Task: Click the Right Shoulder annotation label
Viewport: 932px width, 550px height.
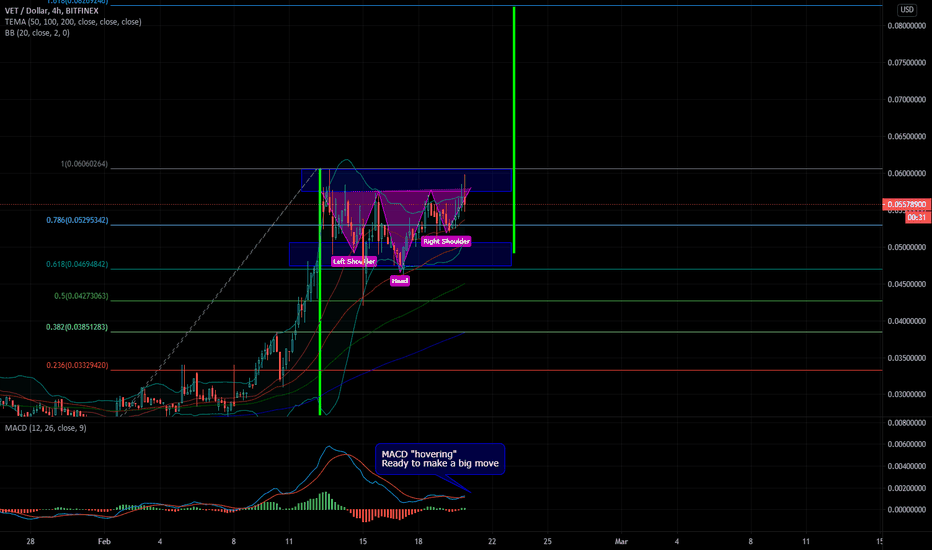Action: (446, 241)
